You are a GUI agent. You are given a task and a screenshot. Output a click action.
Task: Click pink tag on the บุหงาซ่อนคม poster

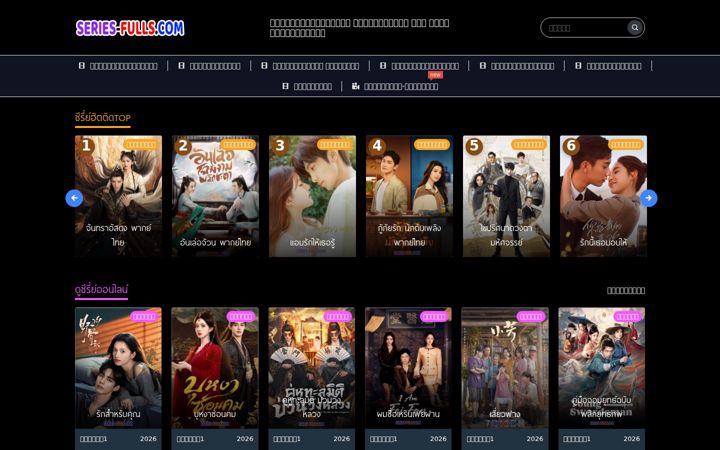(x=241, y=316)
